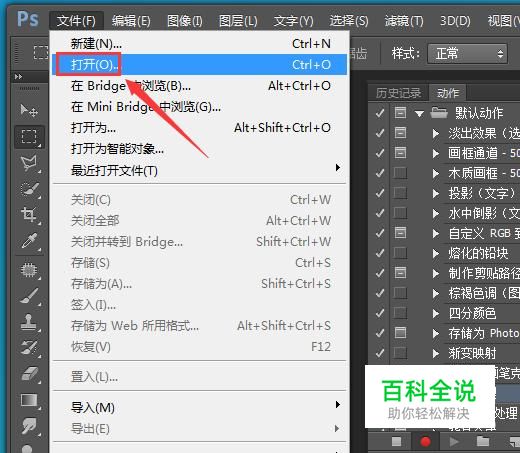Screen dimensions: 520x453
Task: Open the 图层(L) menu
Action: click(238, 21)
